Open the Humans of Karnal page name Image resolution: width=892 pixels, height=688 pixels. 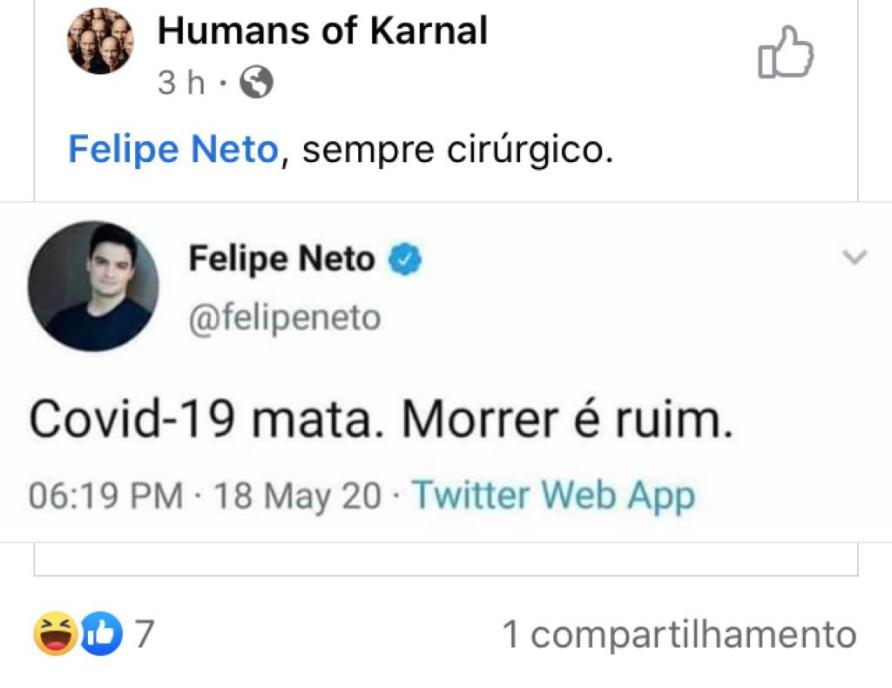pos(322,32)
